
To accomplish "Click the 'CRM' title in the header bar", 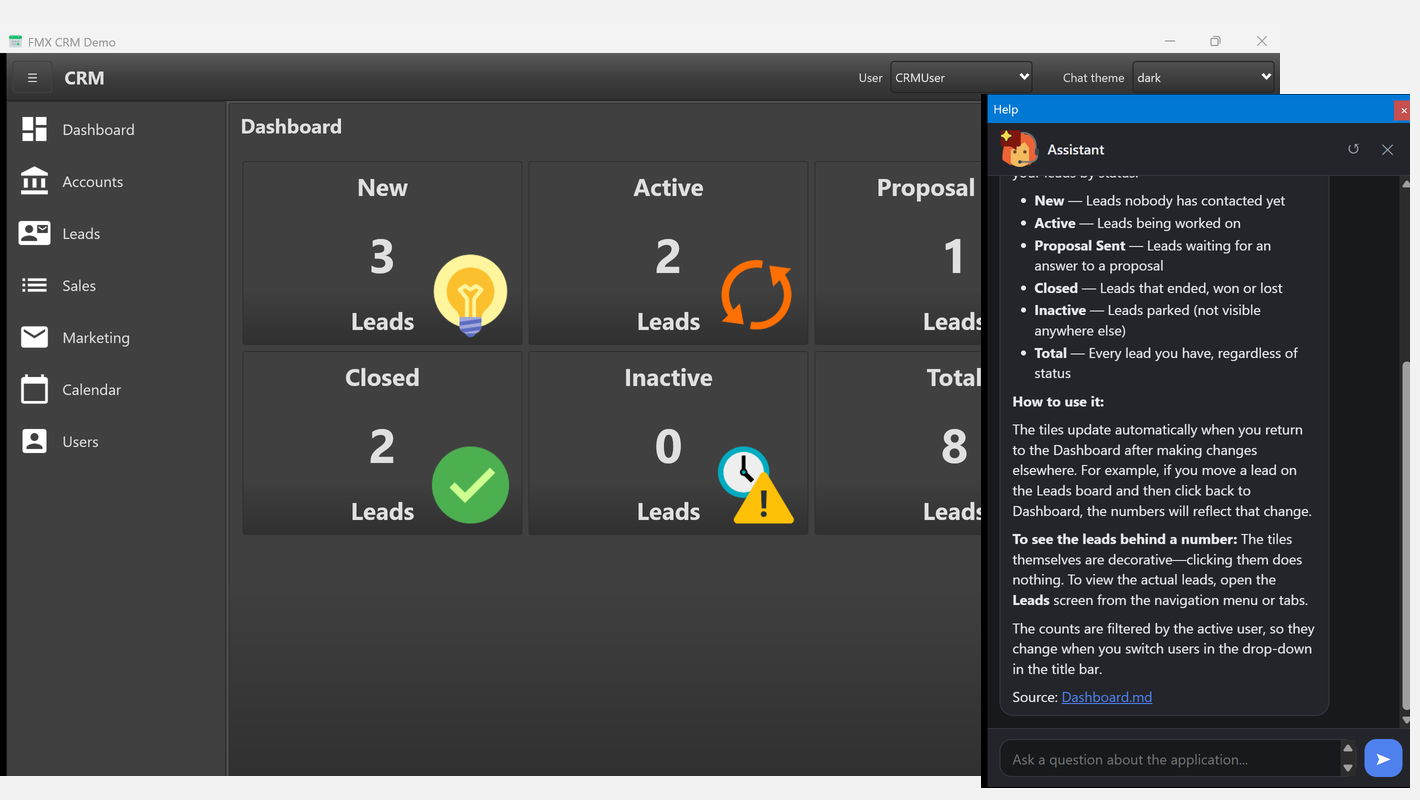I will tap(84, 78).
